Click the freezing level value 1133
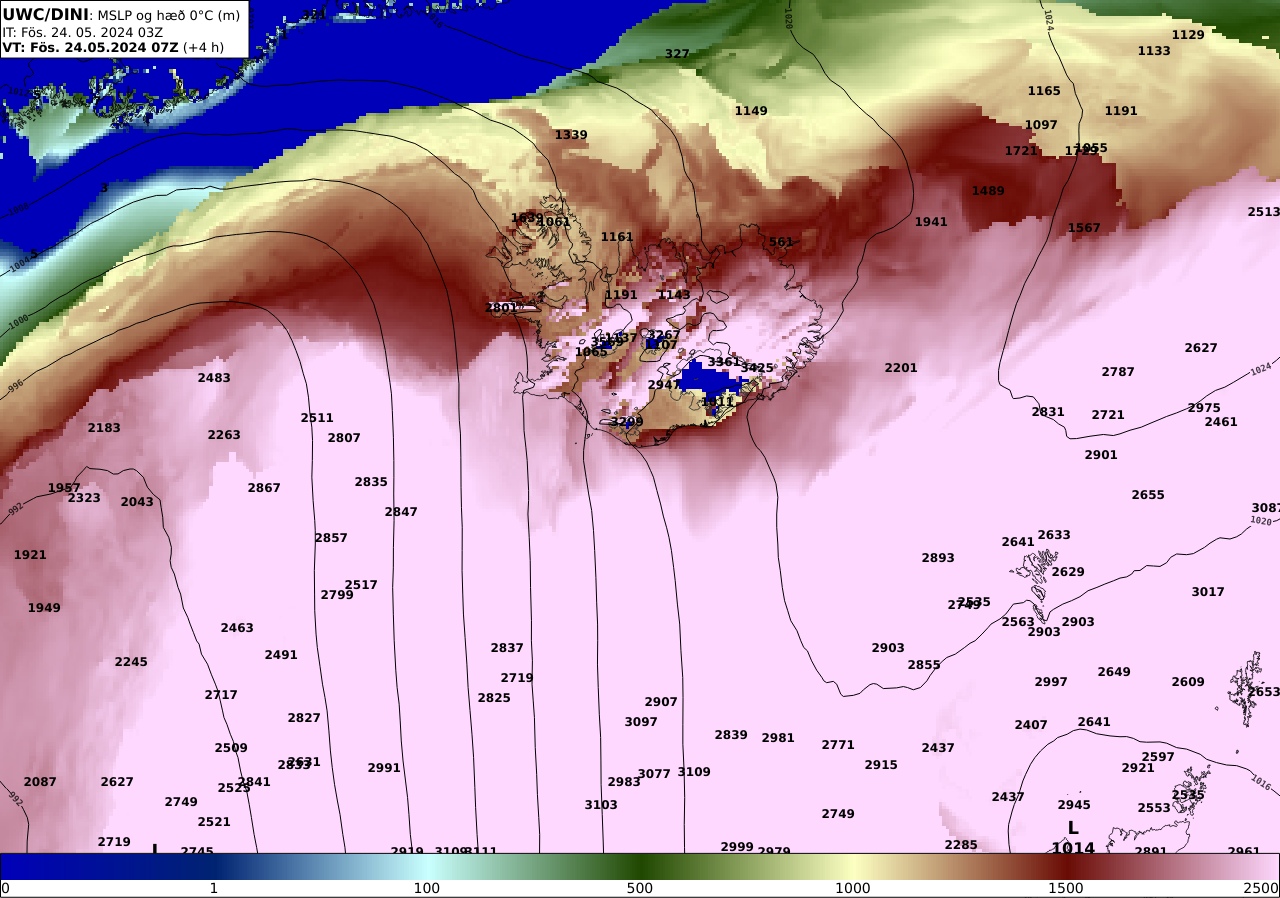The width and height of the screenshot is (1280, 898). coord(1154,51)
